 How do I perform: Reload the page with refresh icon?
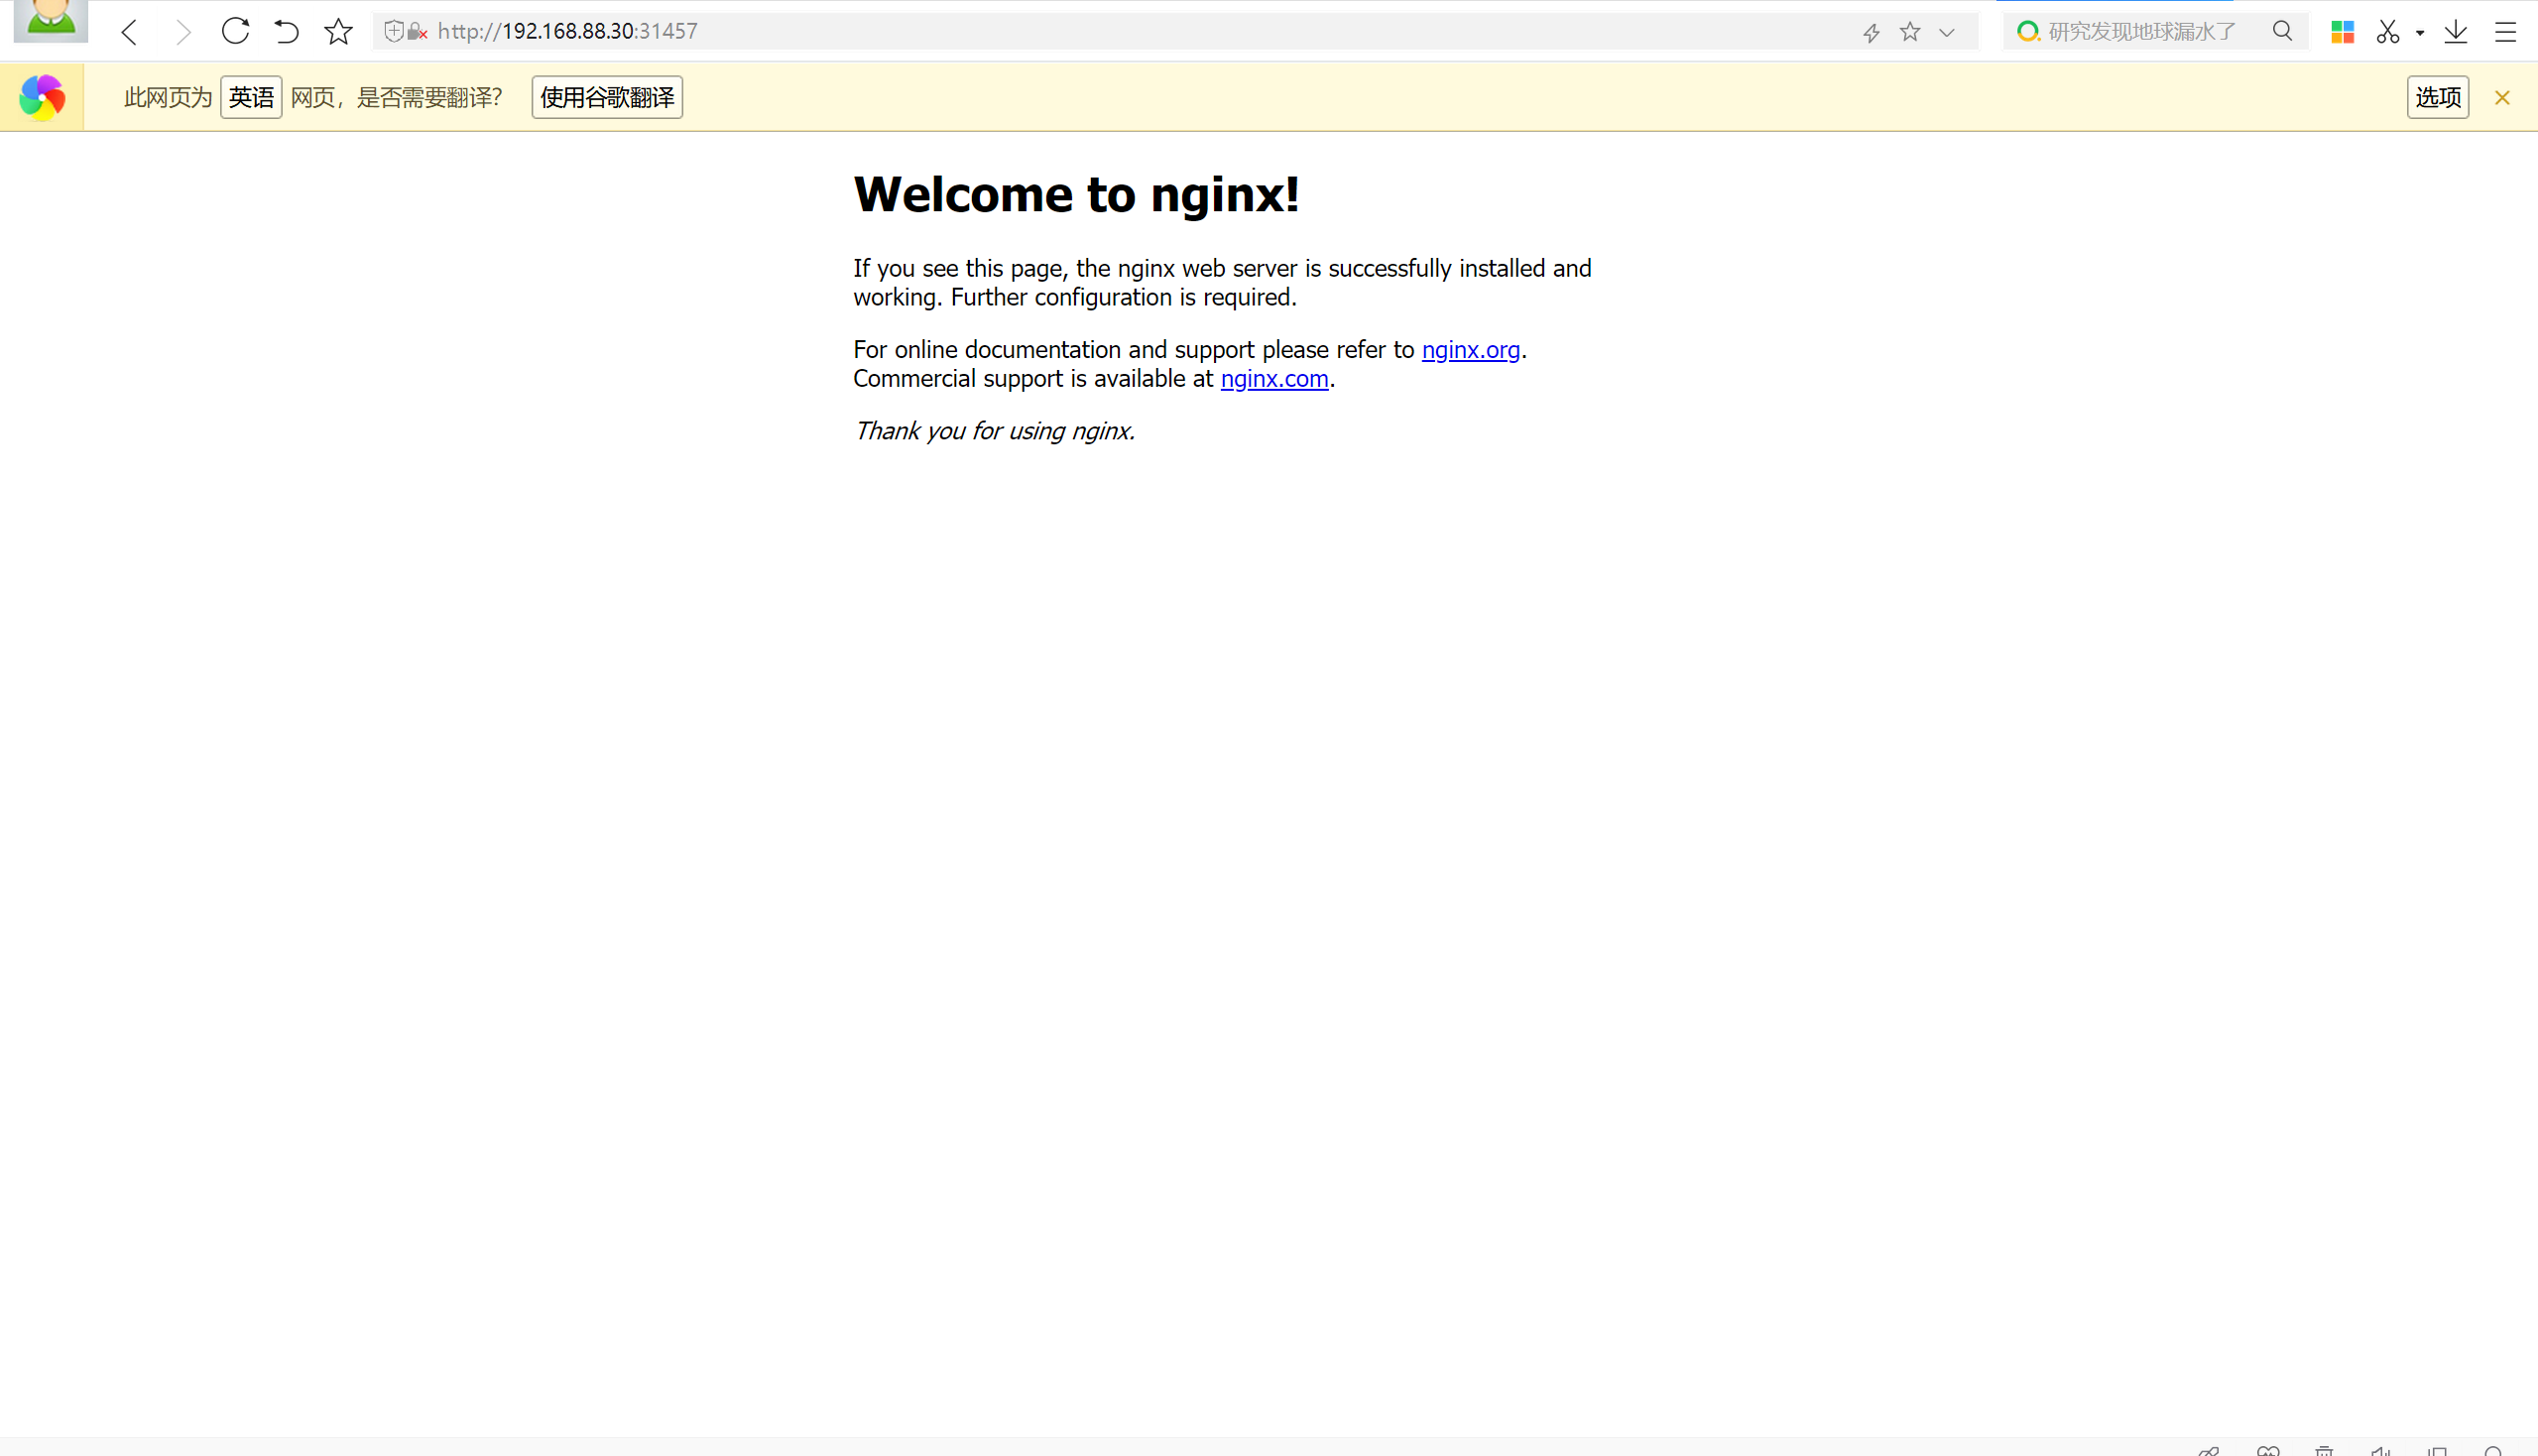[235, 31]
